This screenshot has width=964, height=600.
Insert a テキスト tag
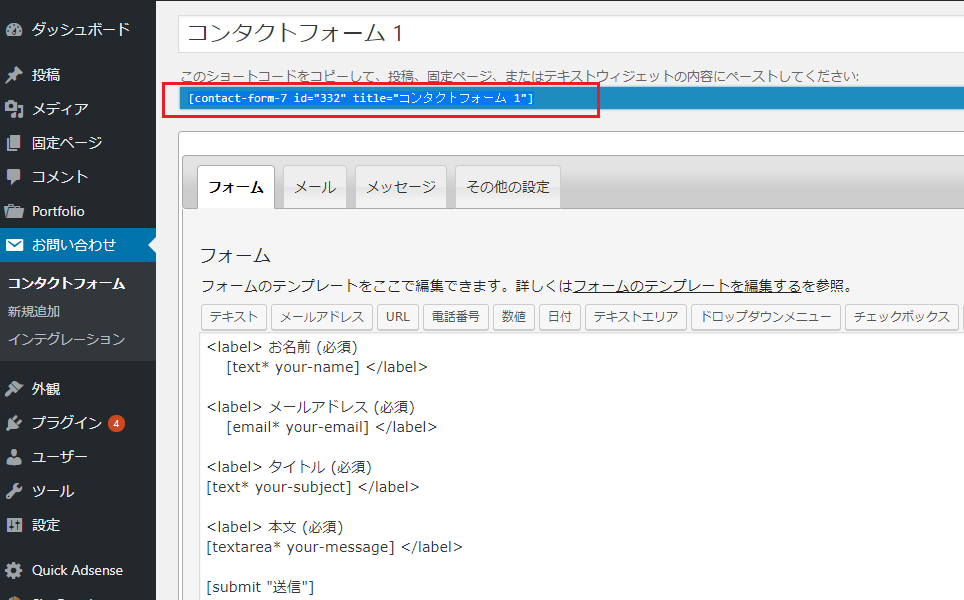234,317
